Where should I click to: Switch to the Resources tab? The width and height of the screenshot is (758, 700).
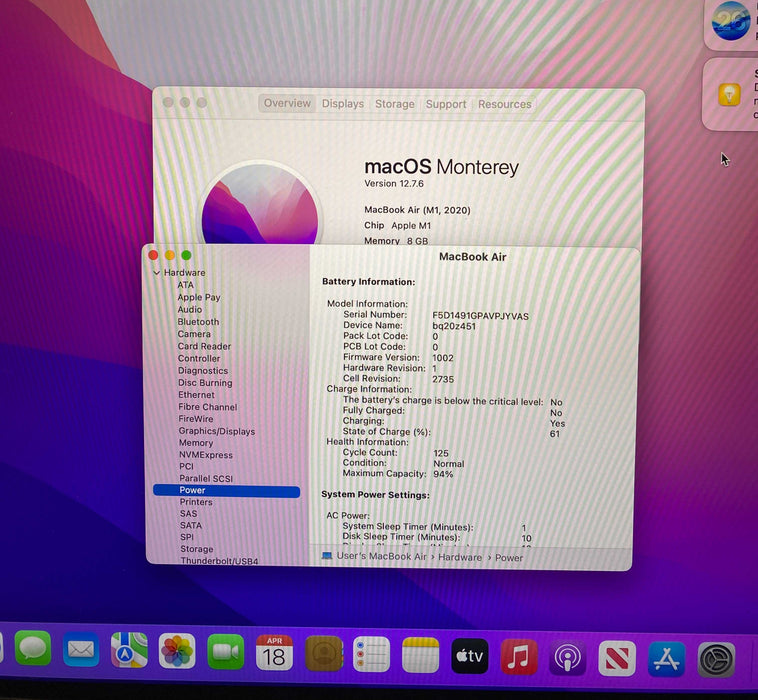[504, 104]
